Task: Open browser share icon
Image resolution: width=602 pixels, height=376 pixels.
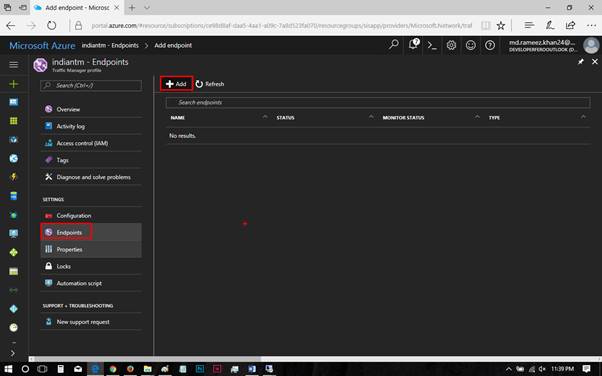Action: point(571,25)
